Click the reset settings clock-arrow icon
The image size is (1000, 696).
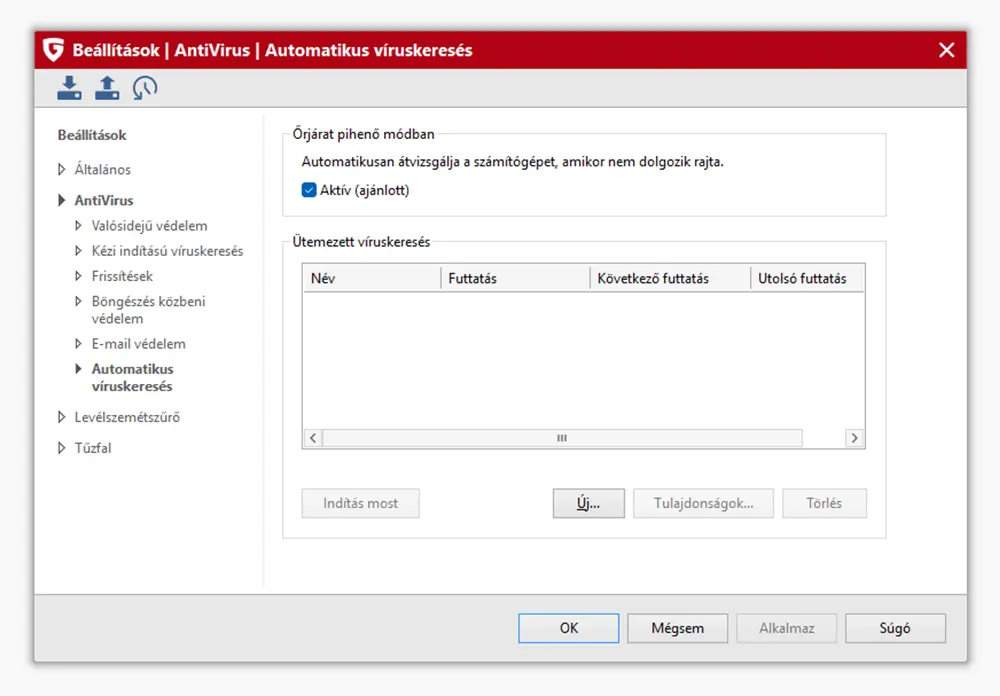[145, 88]
